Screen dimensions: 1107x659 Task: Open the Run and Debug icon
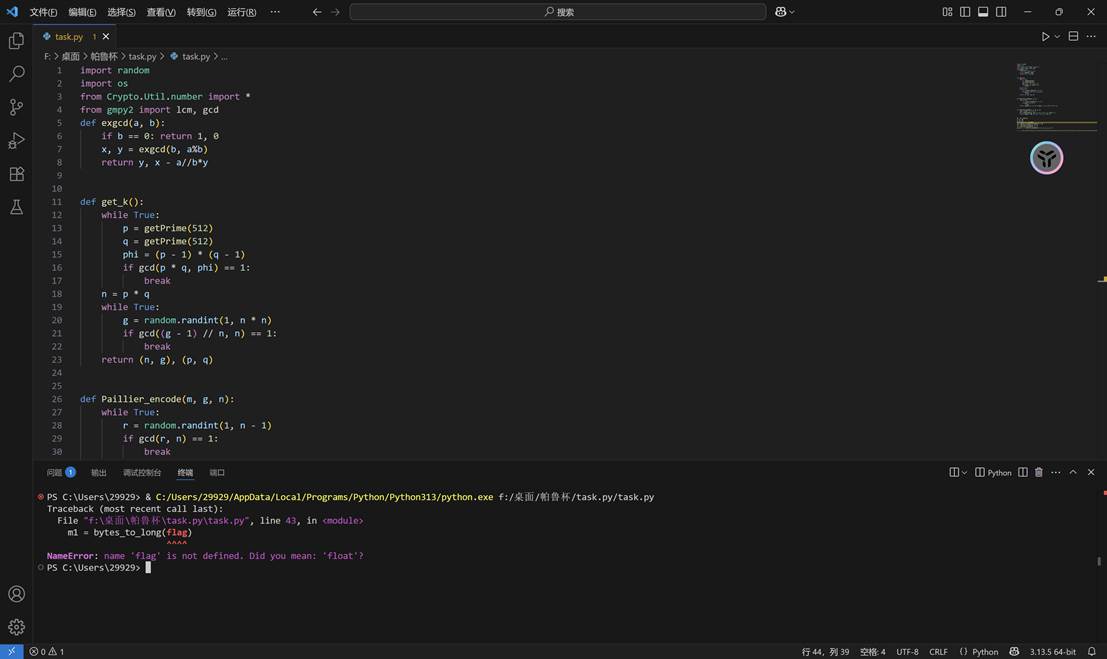tap(15, 140)
